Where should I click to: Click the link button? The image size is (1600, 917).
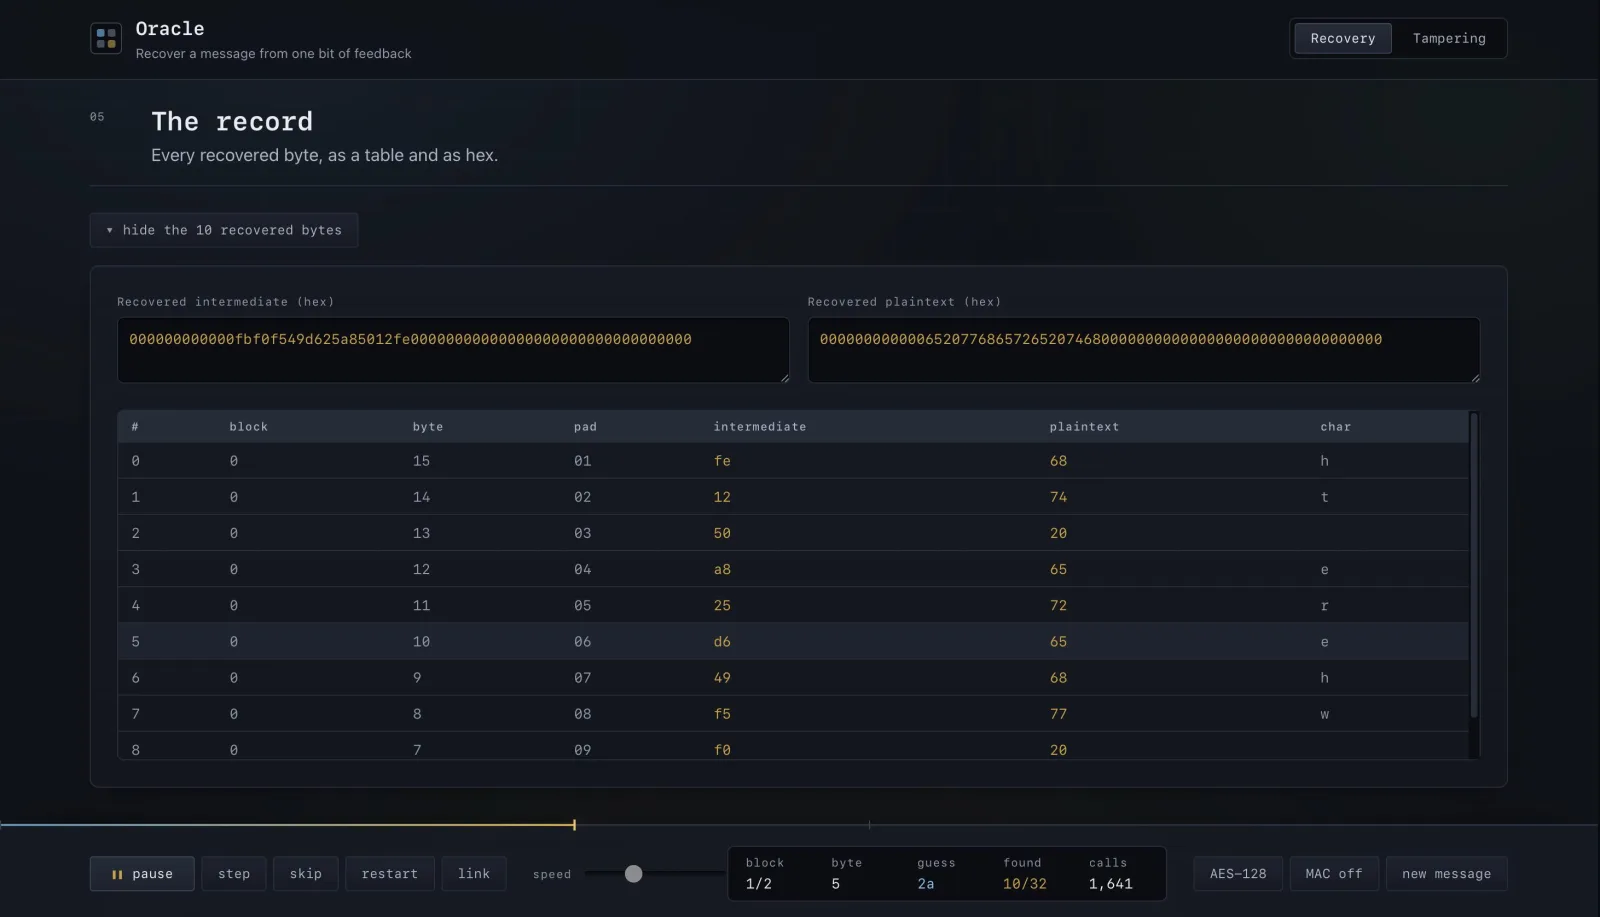[x=474, y=874]
